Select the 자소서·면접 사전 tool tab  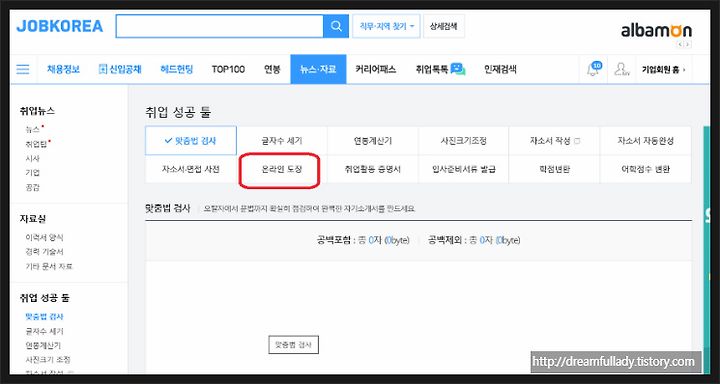pyautogui.click(x=191, y=169)
